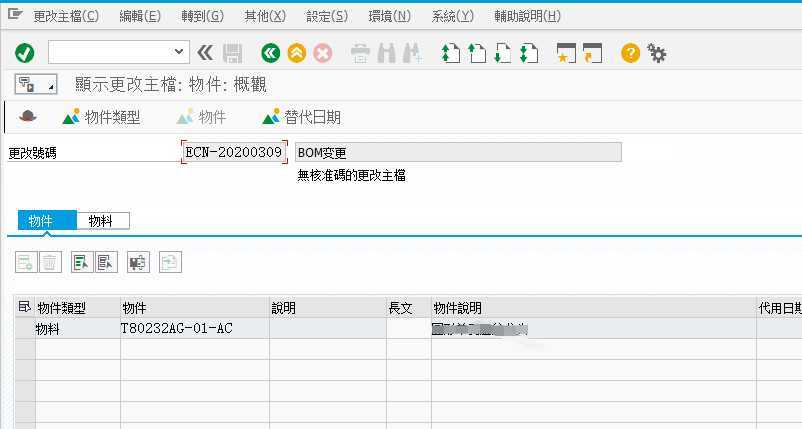Switch to the 物件 tab
The image size is (802, 429).
[47, 221]
